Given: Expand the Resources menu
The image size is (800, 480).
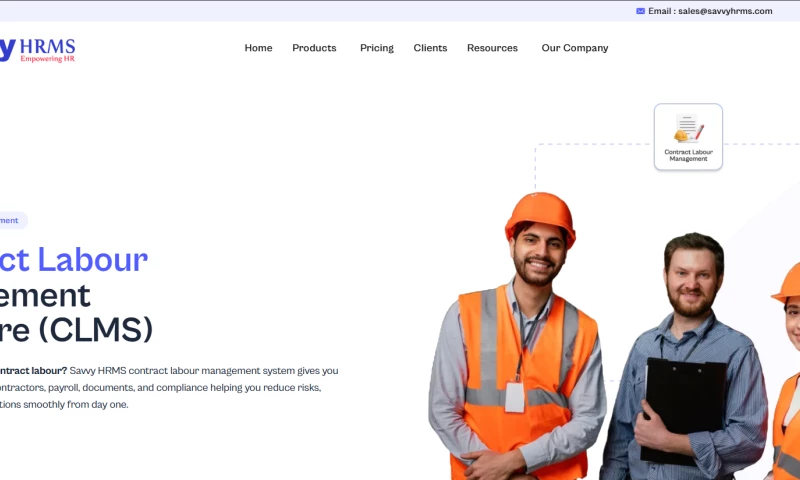Looking at the screenshot, I should (x=492, y=48).
